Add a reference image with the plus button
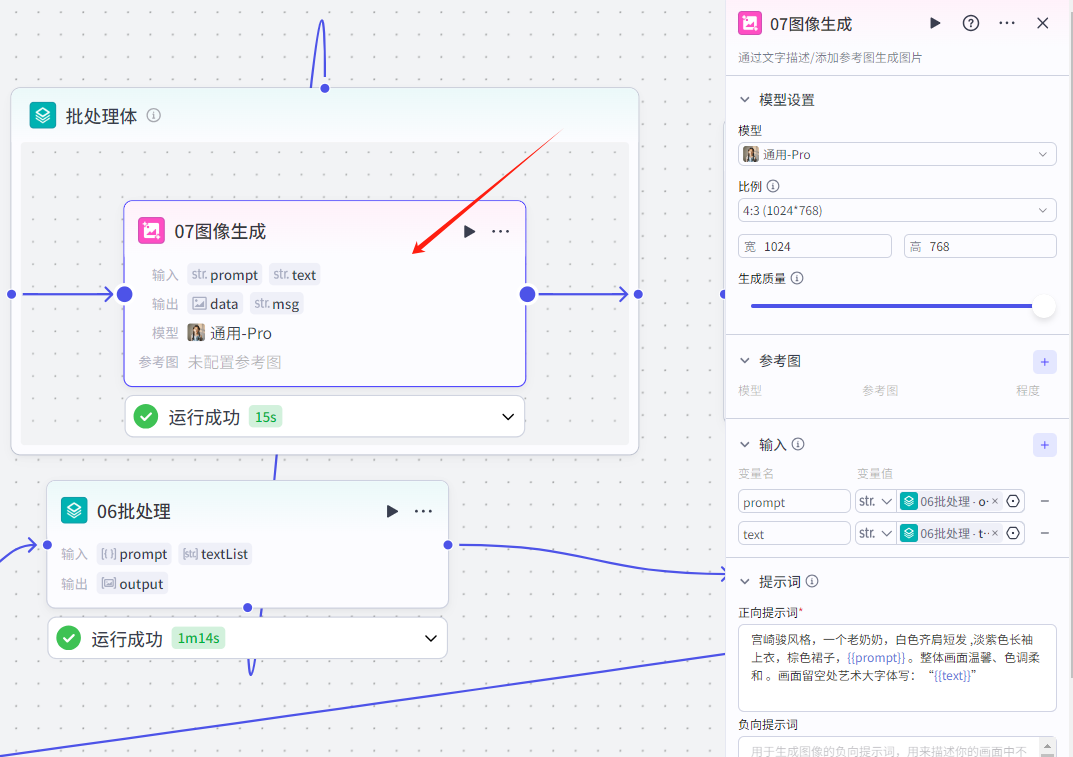Screen dimensions: 1073x757 point(1044,361)
